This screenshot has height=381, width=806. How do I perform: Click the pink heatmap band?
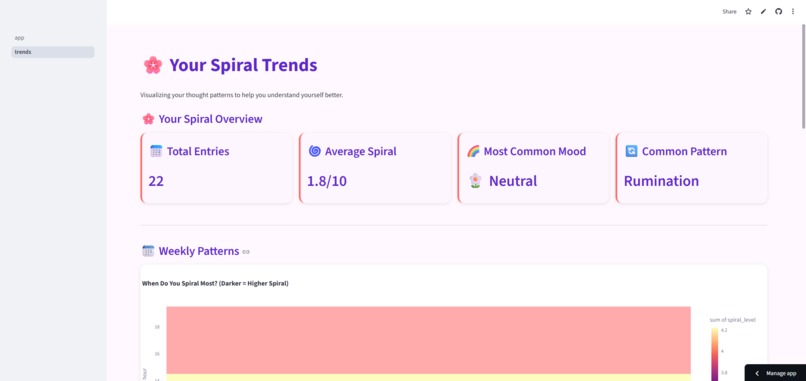428,340
